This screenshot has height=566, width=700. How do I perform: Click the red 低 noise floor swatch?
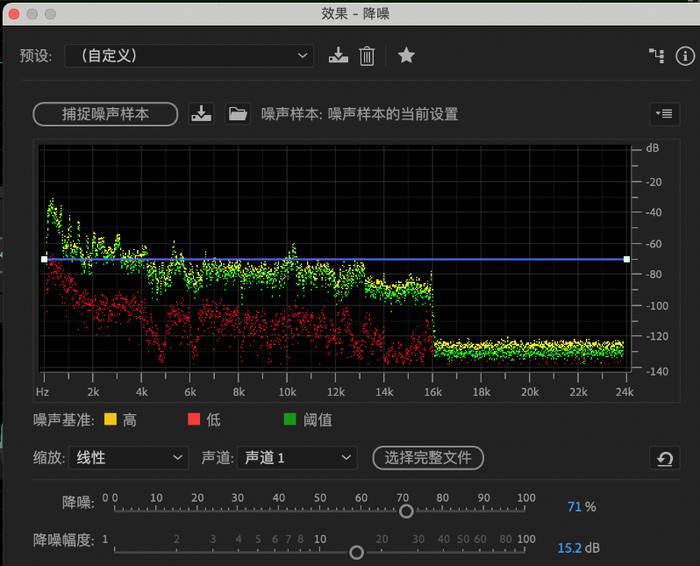tap(194, 419)
